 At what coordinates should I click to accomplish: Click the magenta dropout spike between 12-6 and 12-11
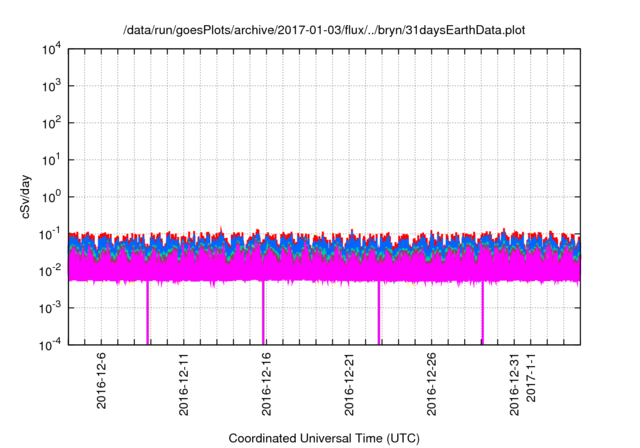click(147, 313)
